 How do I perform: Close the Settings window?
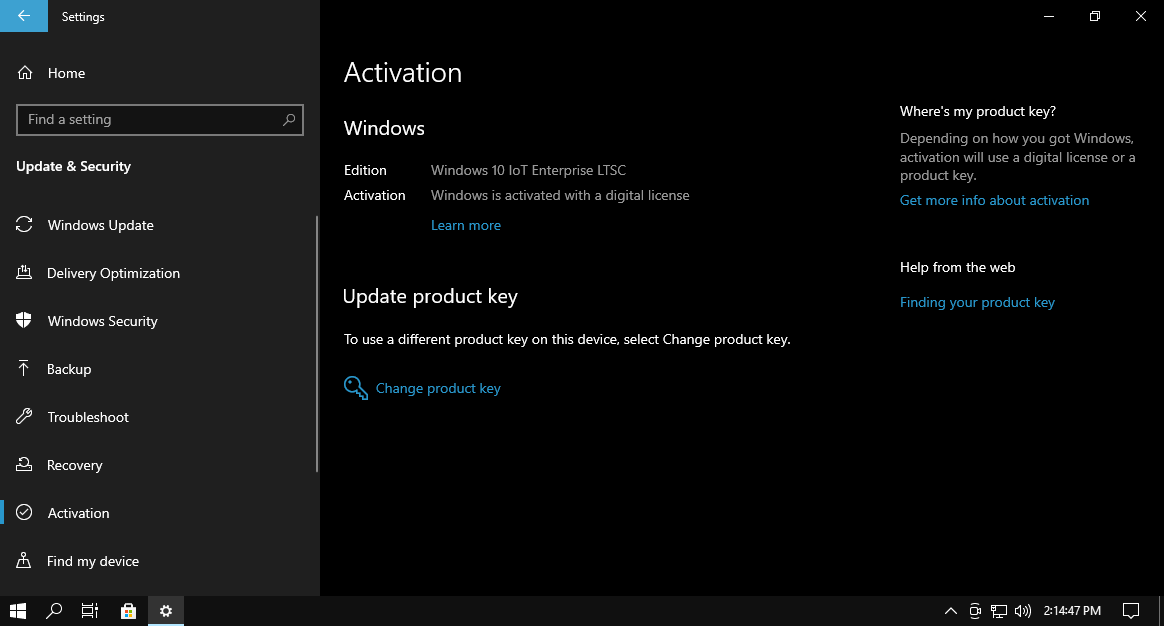[x=1141, y=16]
